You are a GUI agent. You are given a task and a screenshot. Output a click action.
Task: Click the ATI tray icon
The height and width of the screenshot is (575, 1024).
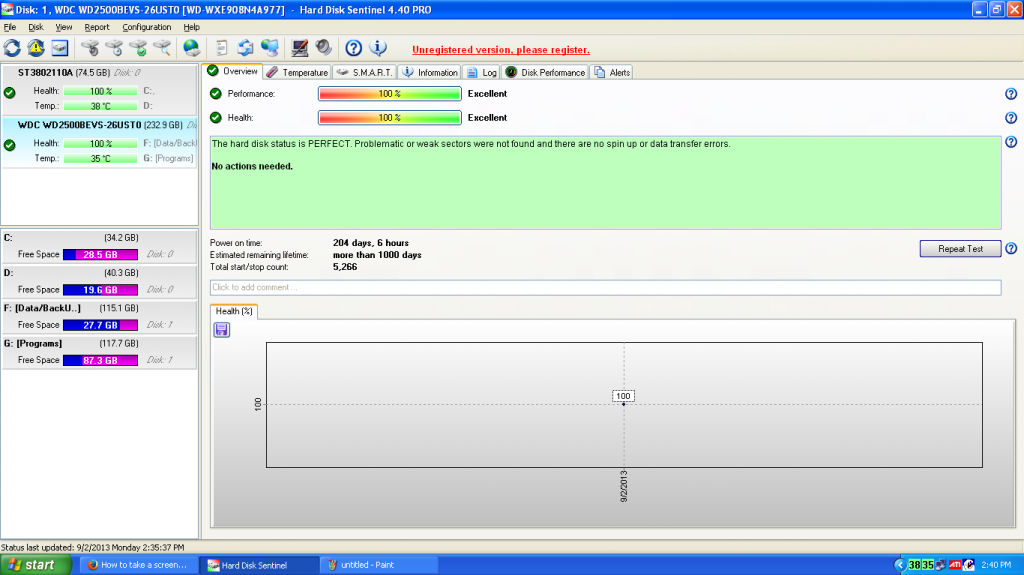pyautogui.click(x=955, y=565)
